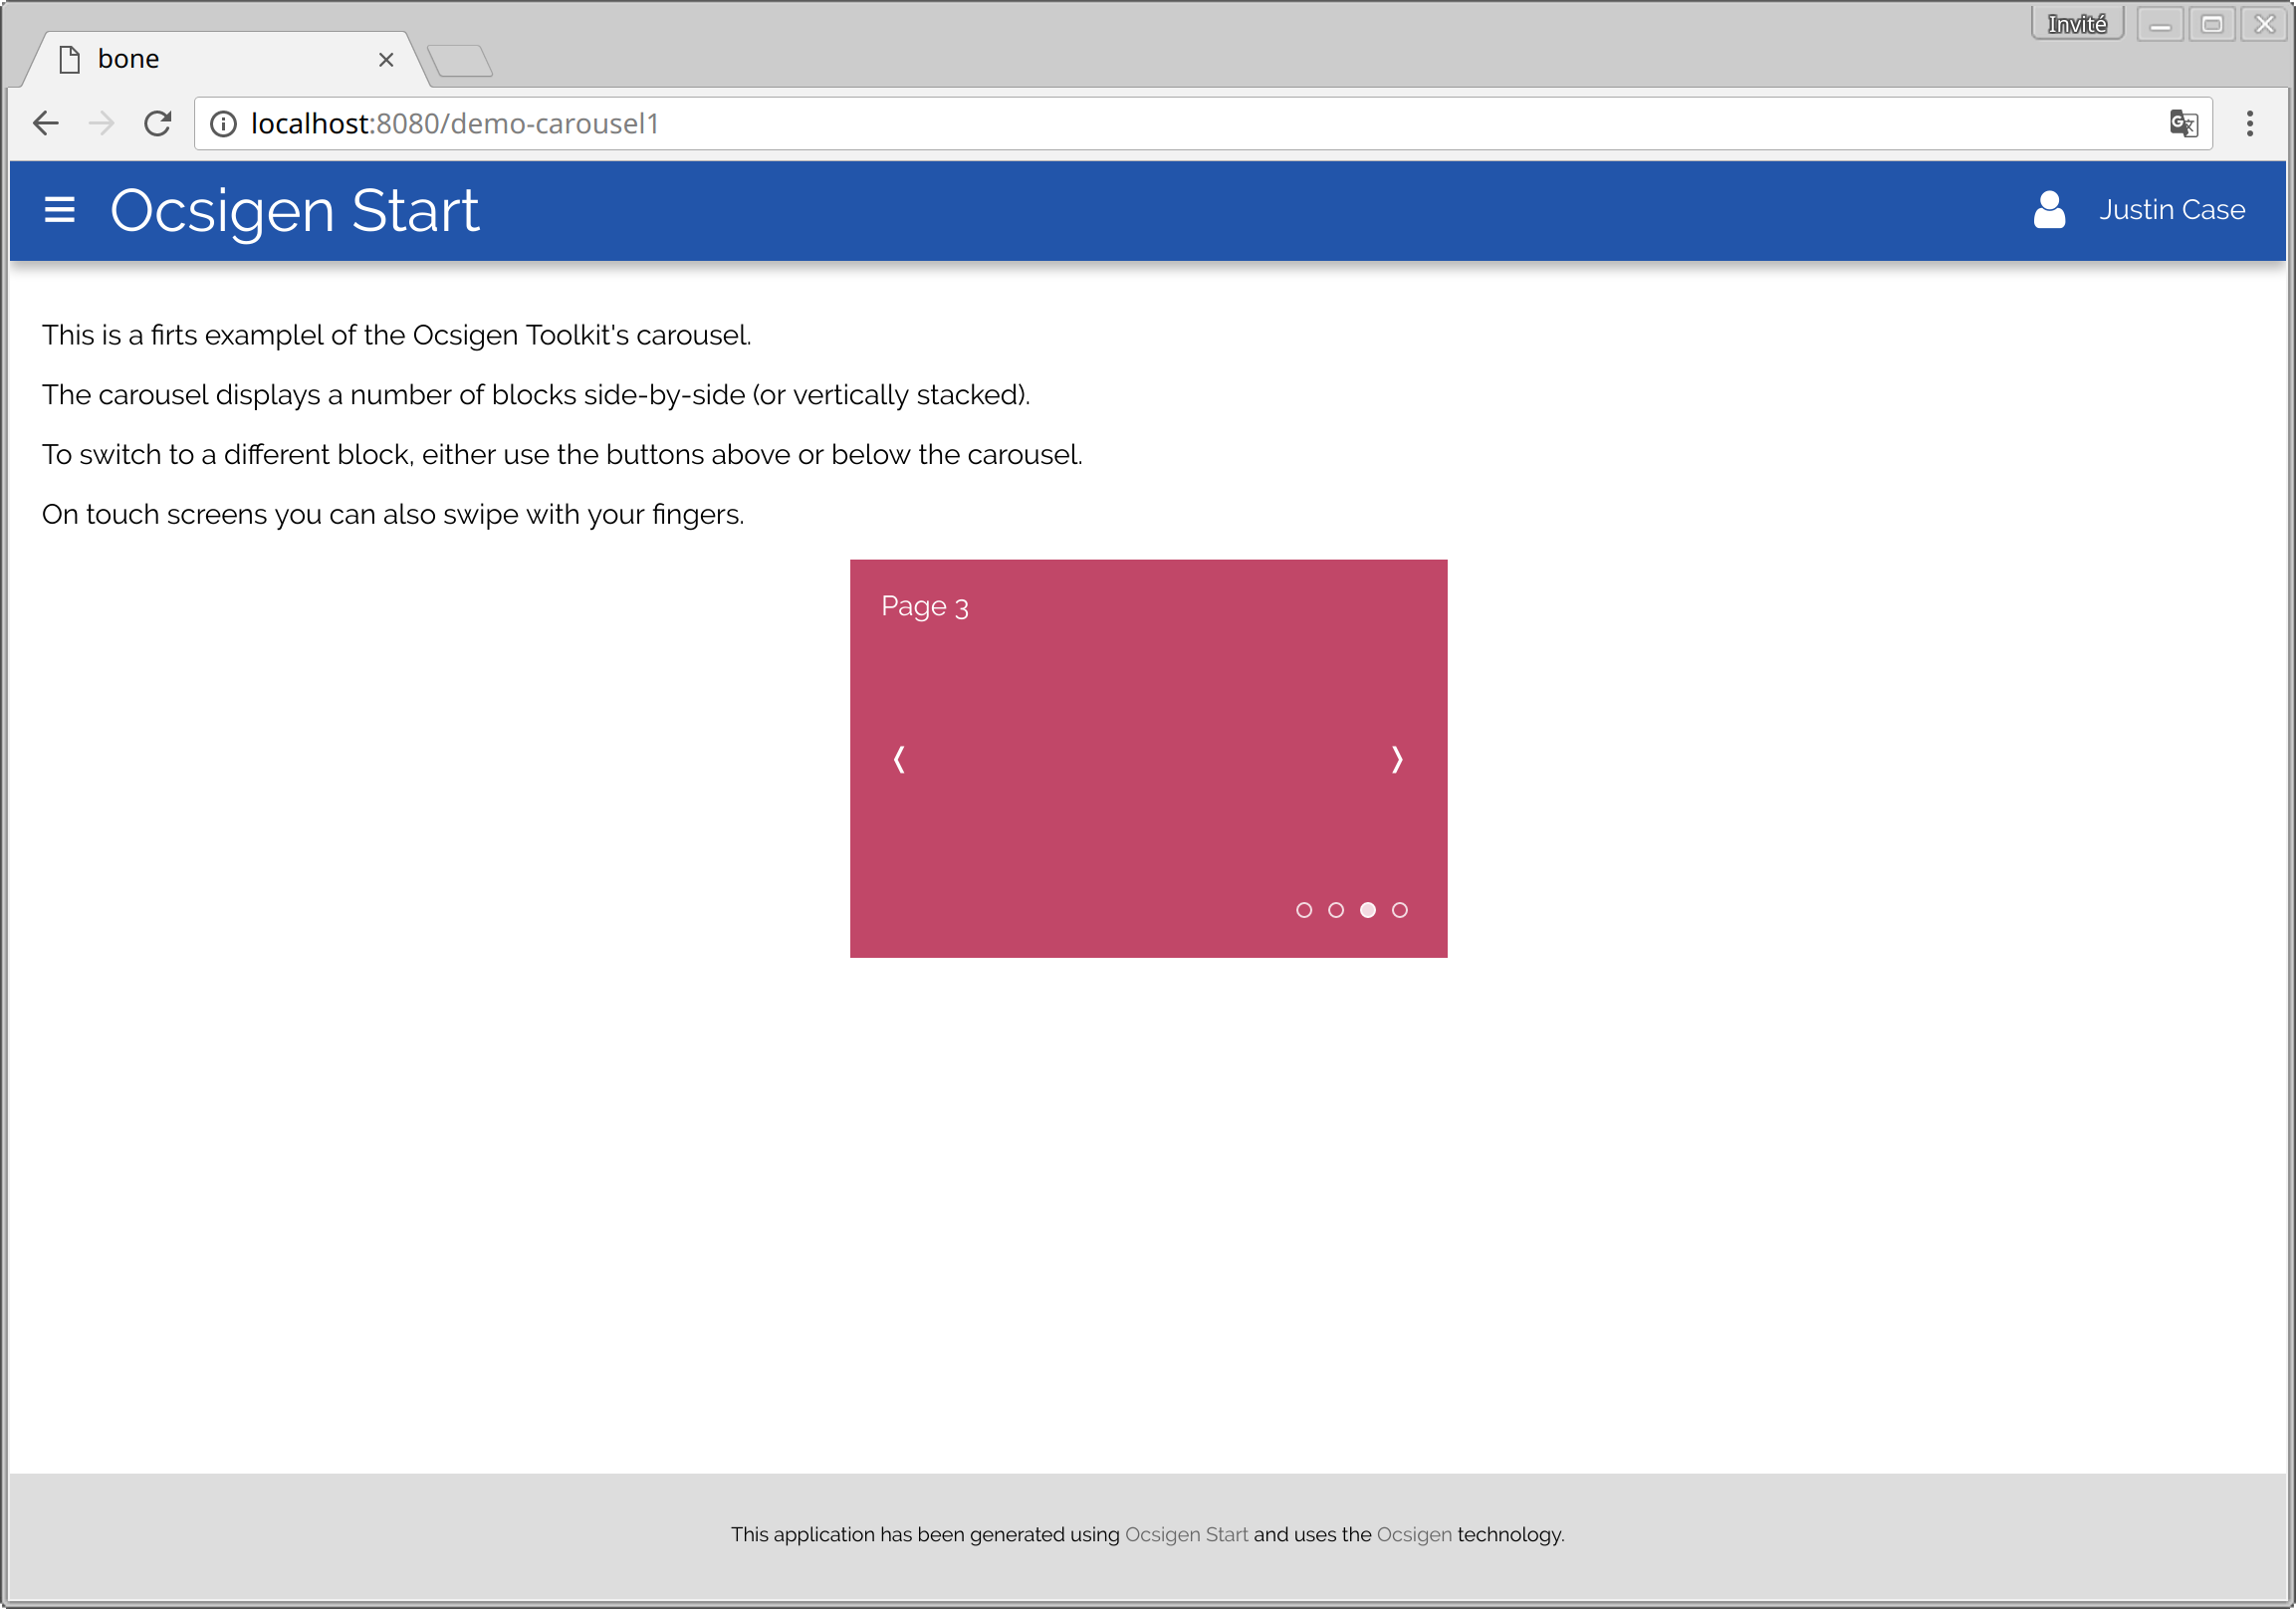Click the Ocsigen Start header title
The width and height of the screenshot is (2296, 1610).
[294, 211]
